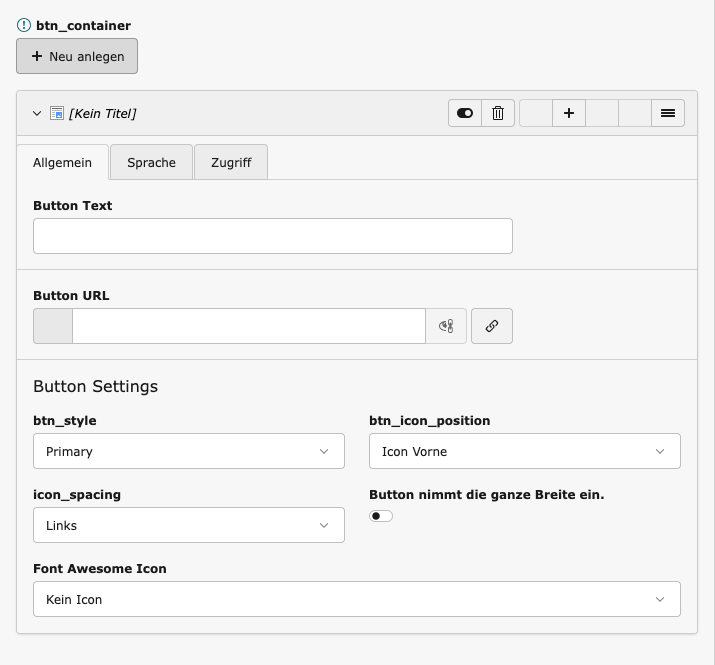Enable full-width button toggle

(381, 516)
